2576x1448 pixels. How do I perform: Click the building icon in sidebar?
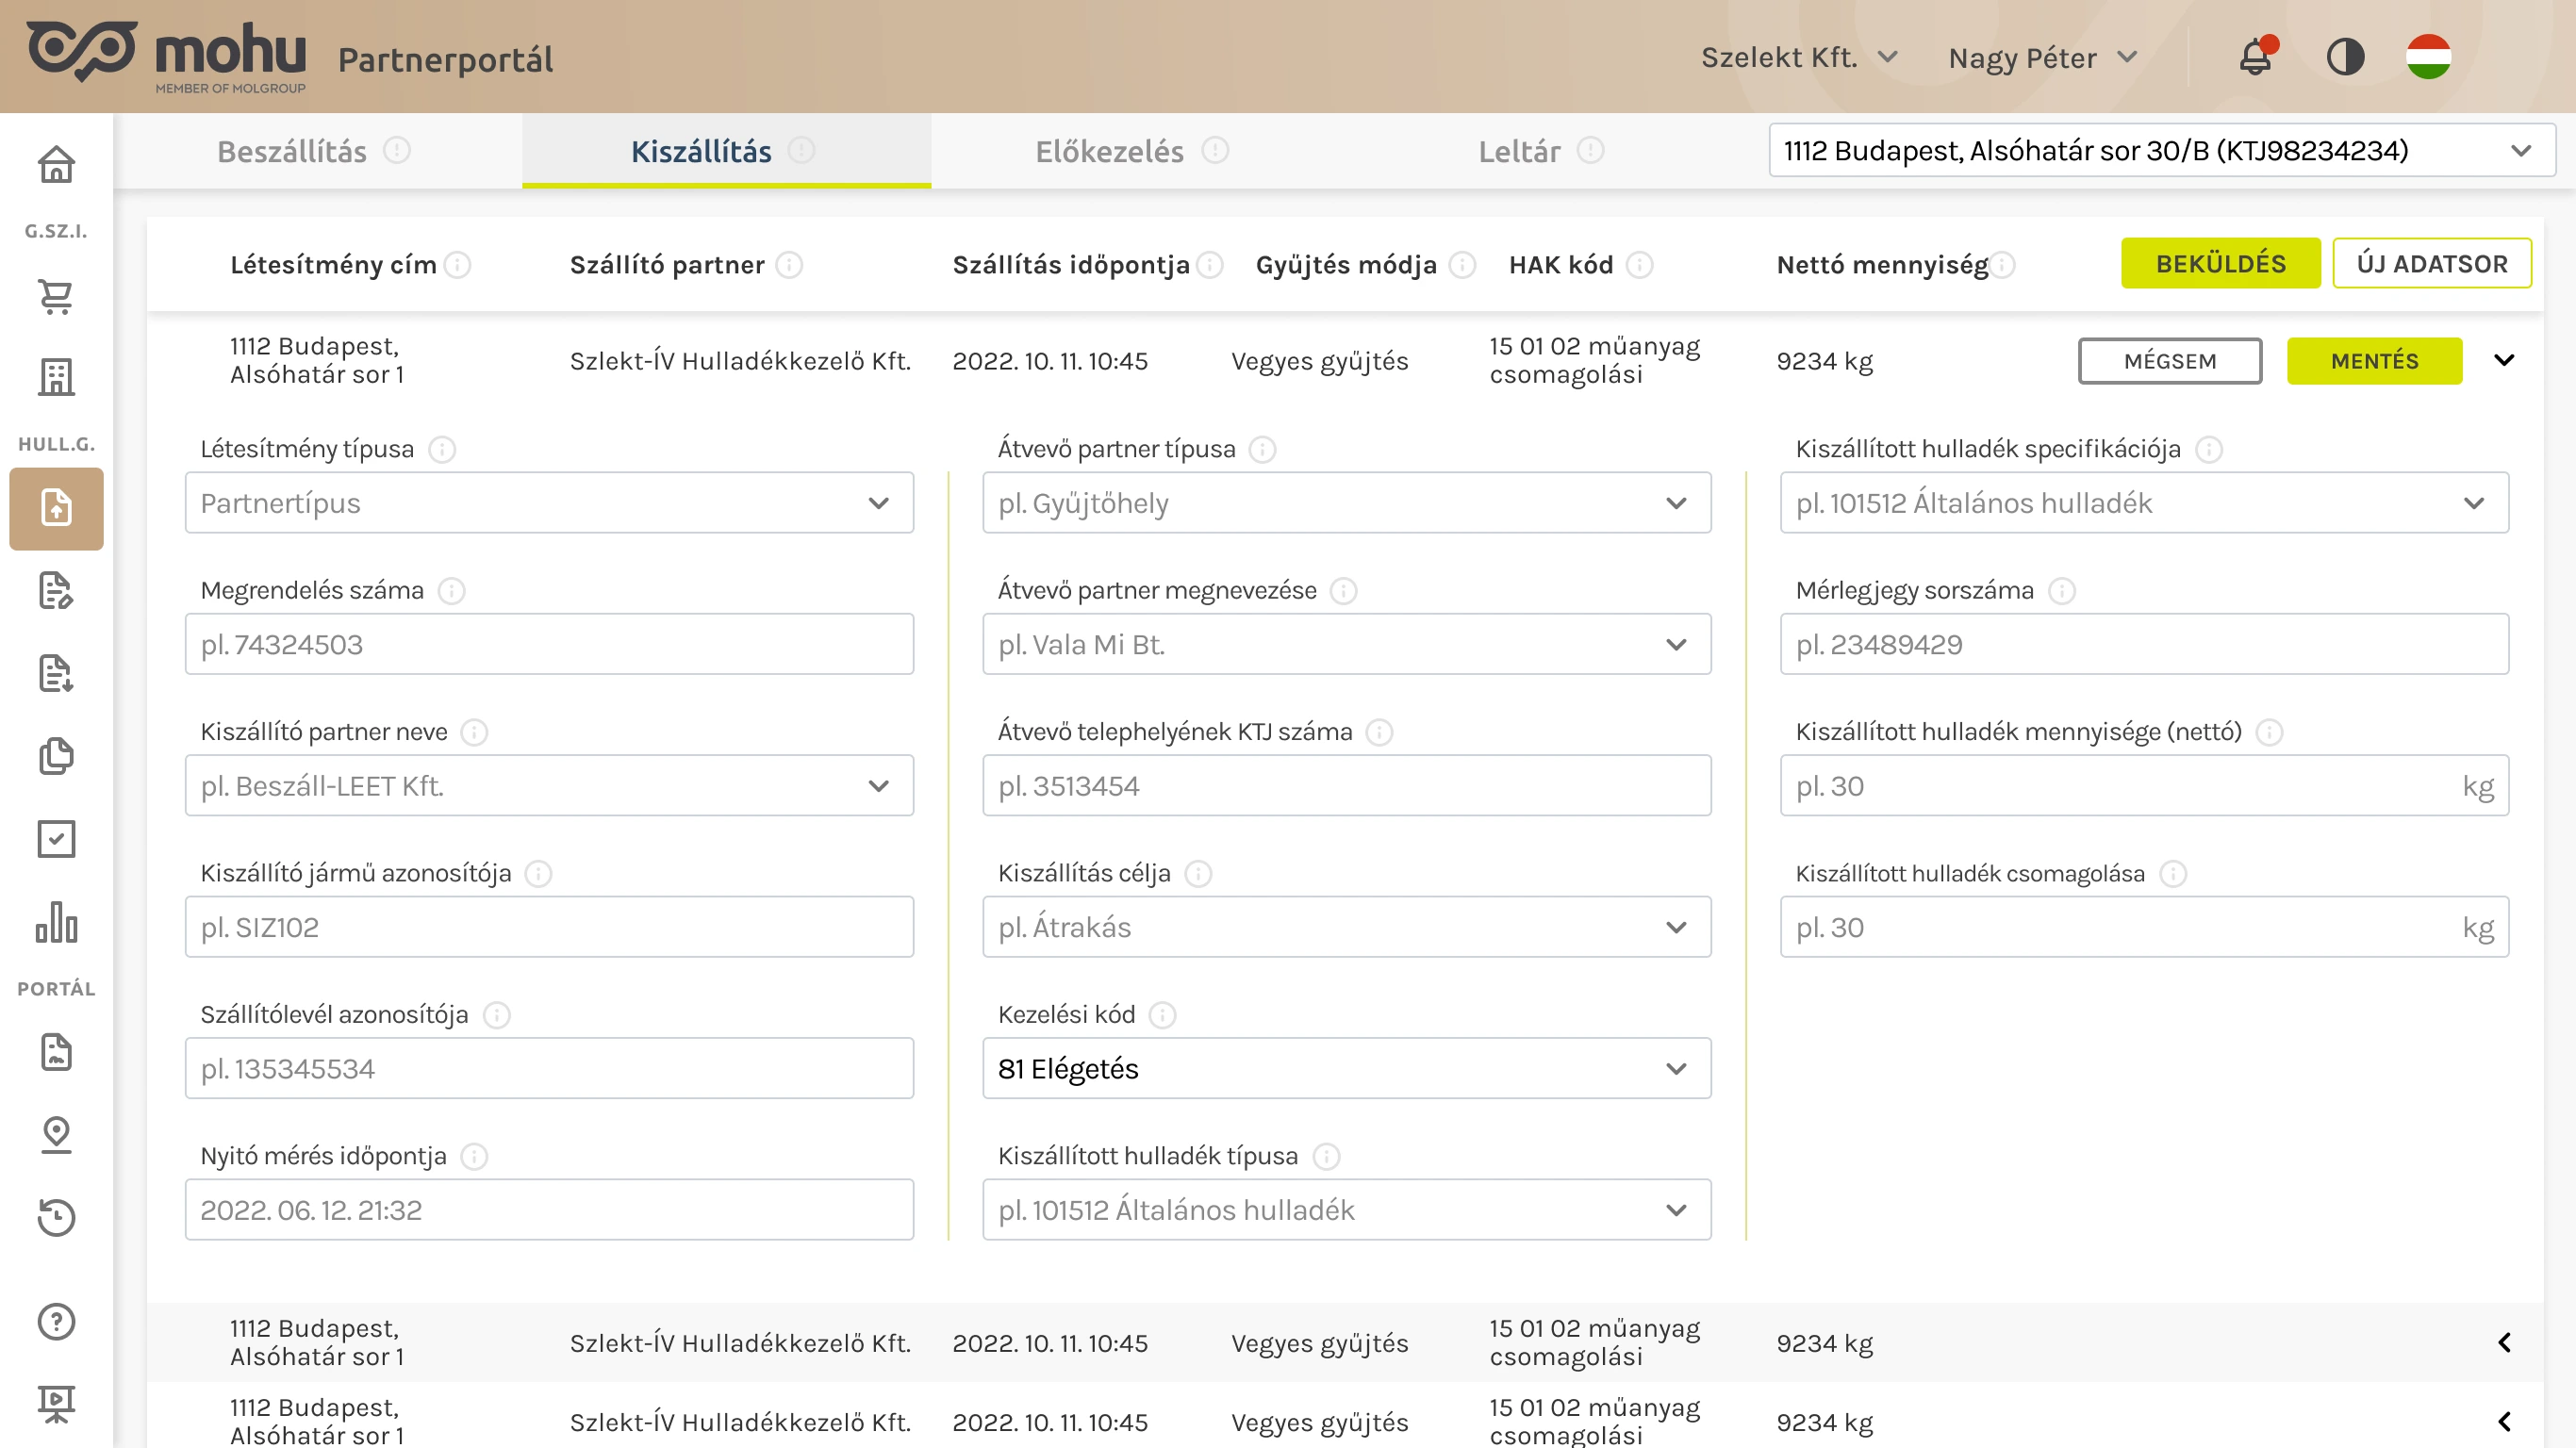coord(56,377)
